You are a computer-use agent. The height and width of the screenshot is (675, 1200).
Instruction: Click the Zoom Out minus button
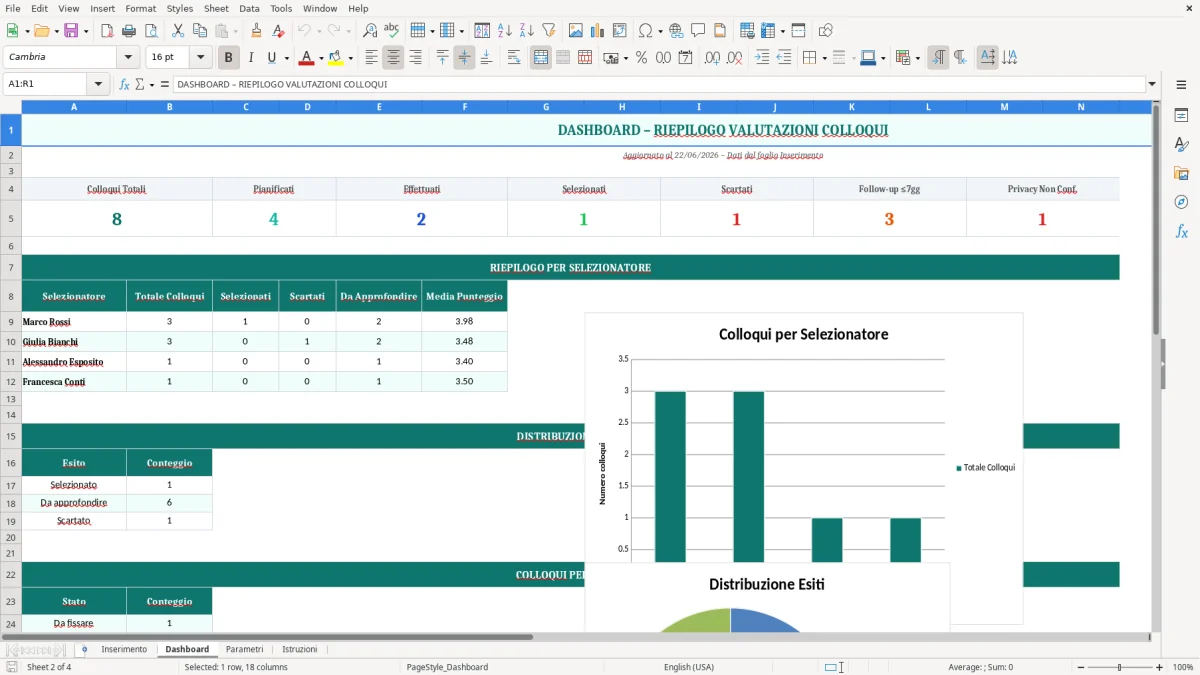[1079, 667]
